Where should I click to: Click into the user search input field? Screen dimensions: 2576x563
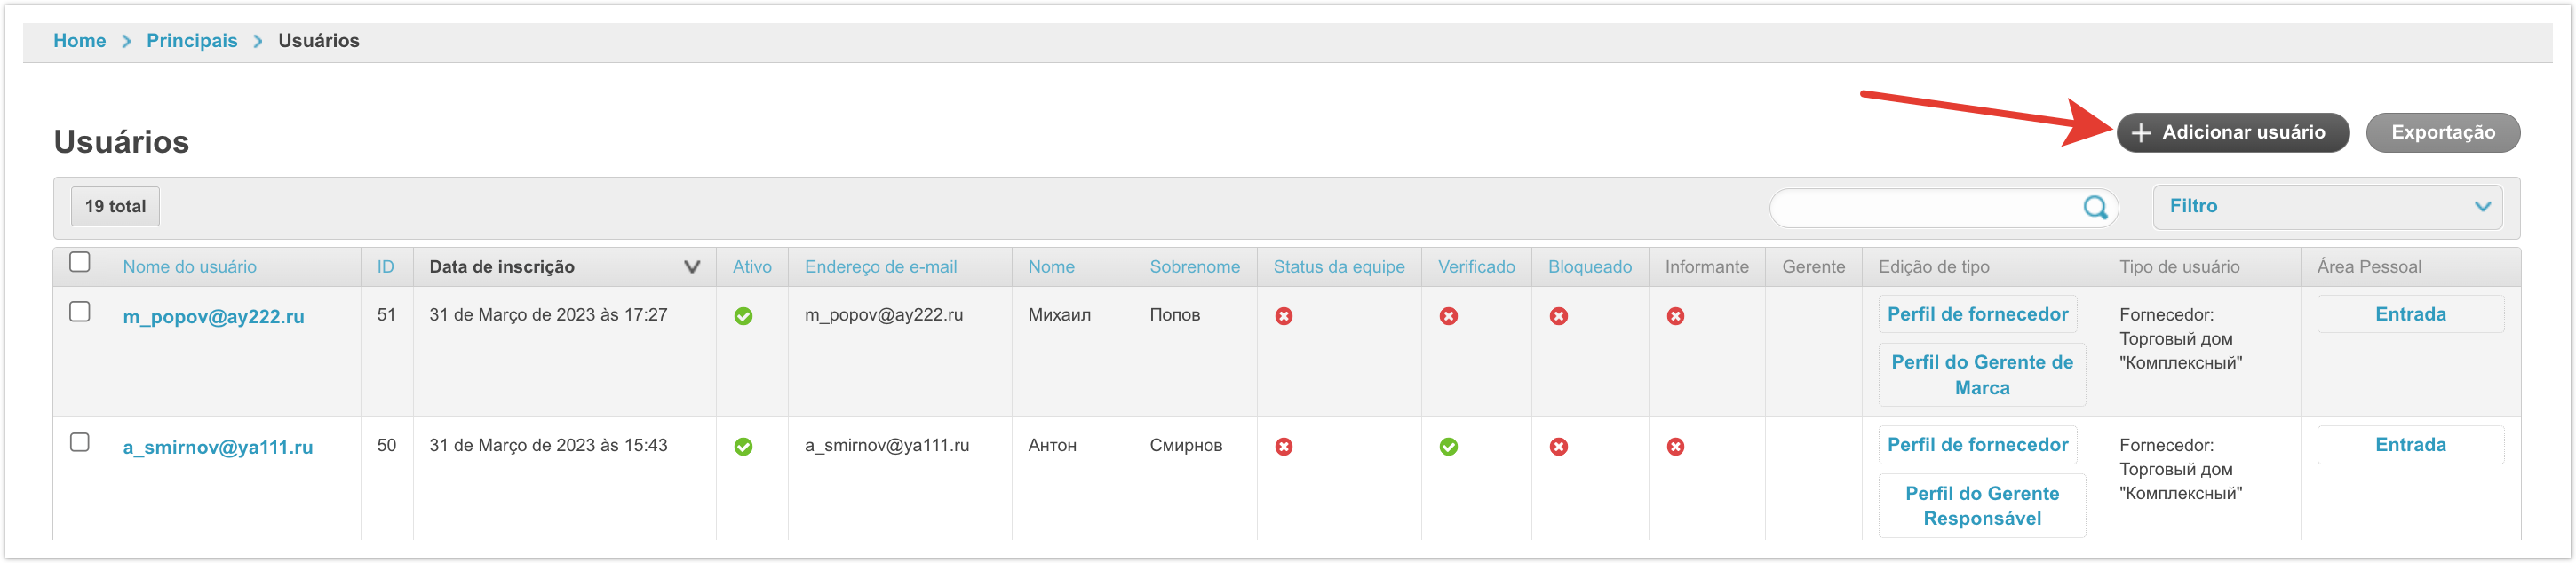(x=1925, y=208)
